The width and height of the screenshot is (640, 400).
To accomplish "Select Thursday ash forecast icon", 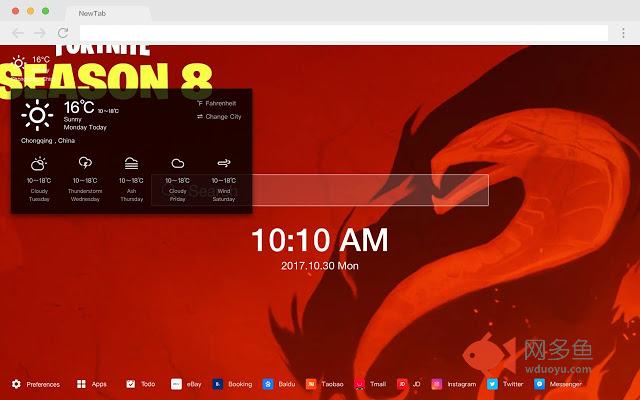I will (x=131, y=163).
